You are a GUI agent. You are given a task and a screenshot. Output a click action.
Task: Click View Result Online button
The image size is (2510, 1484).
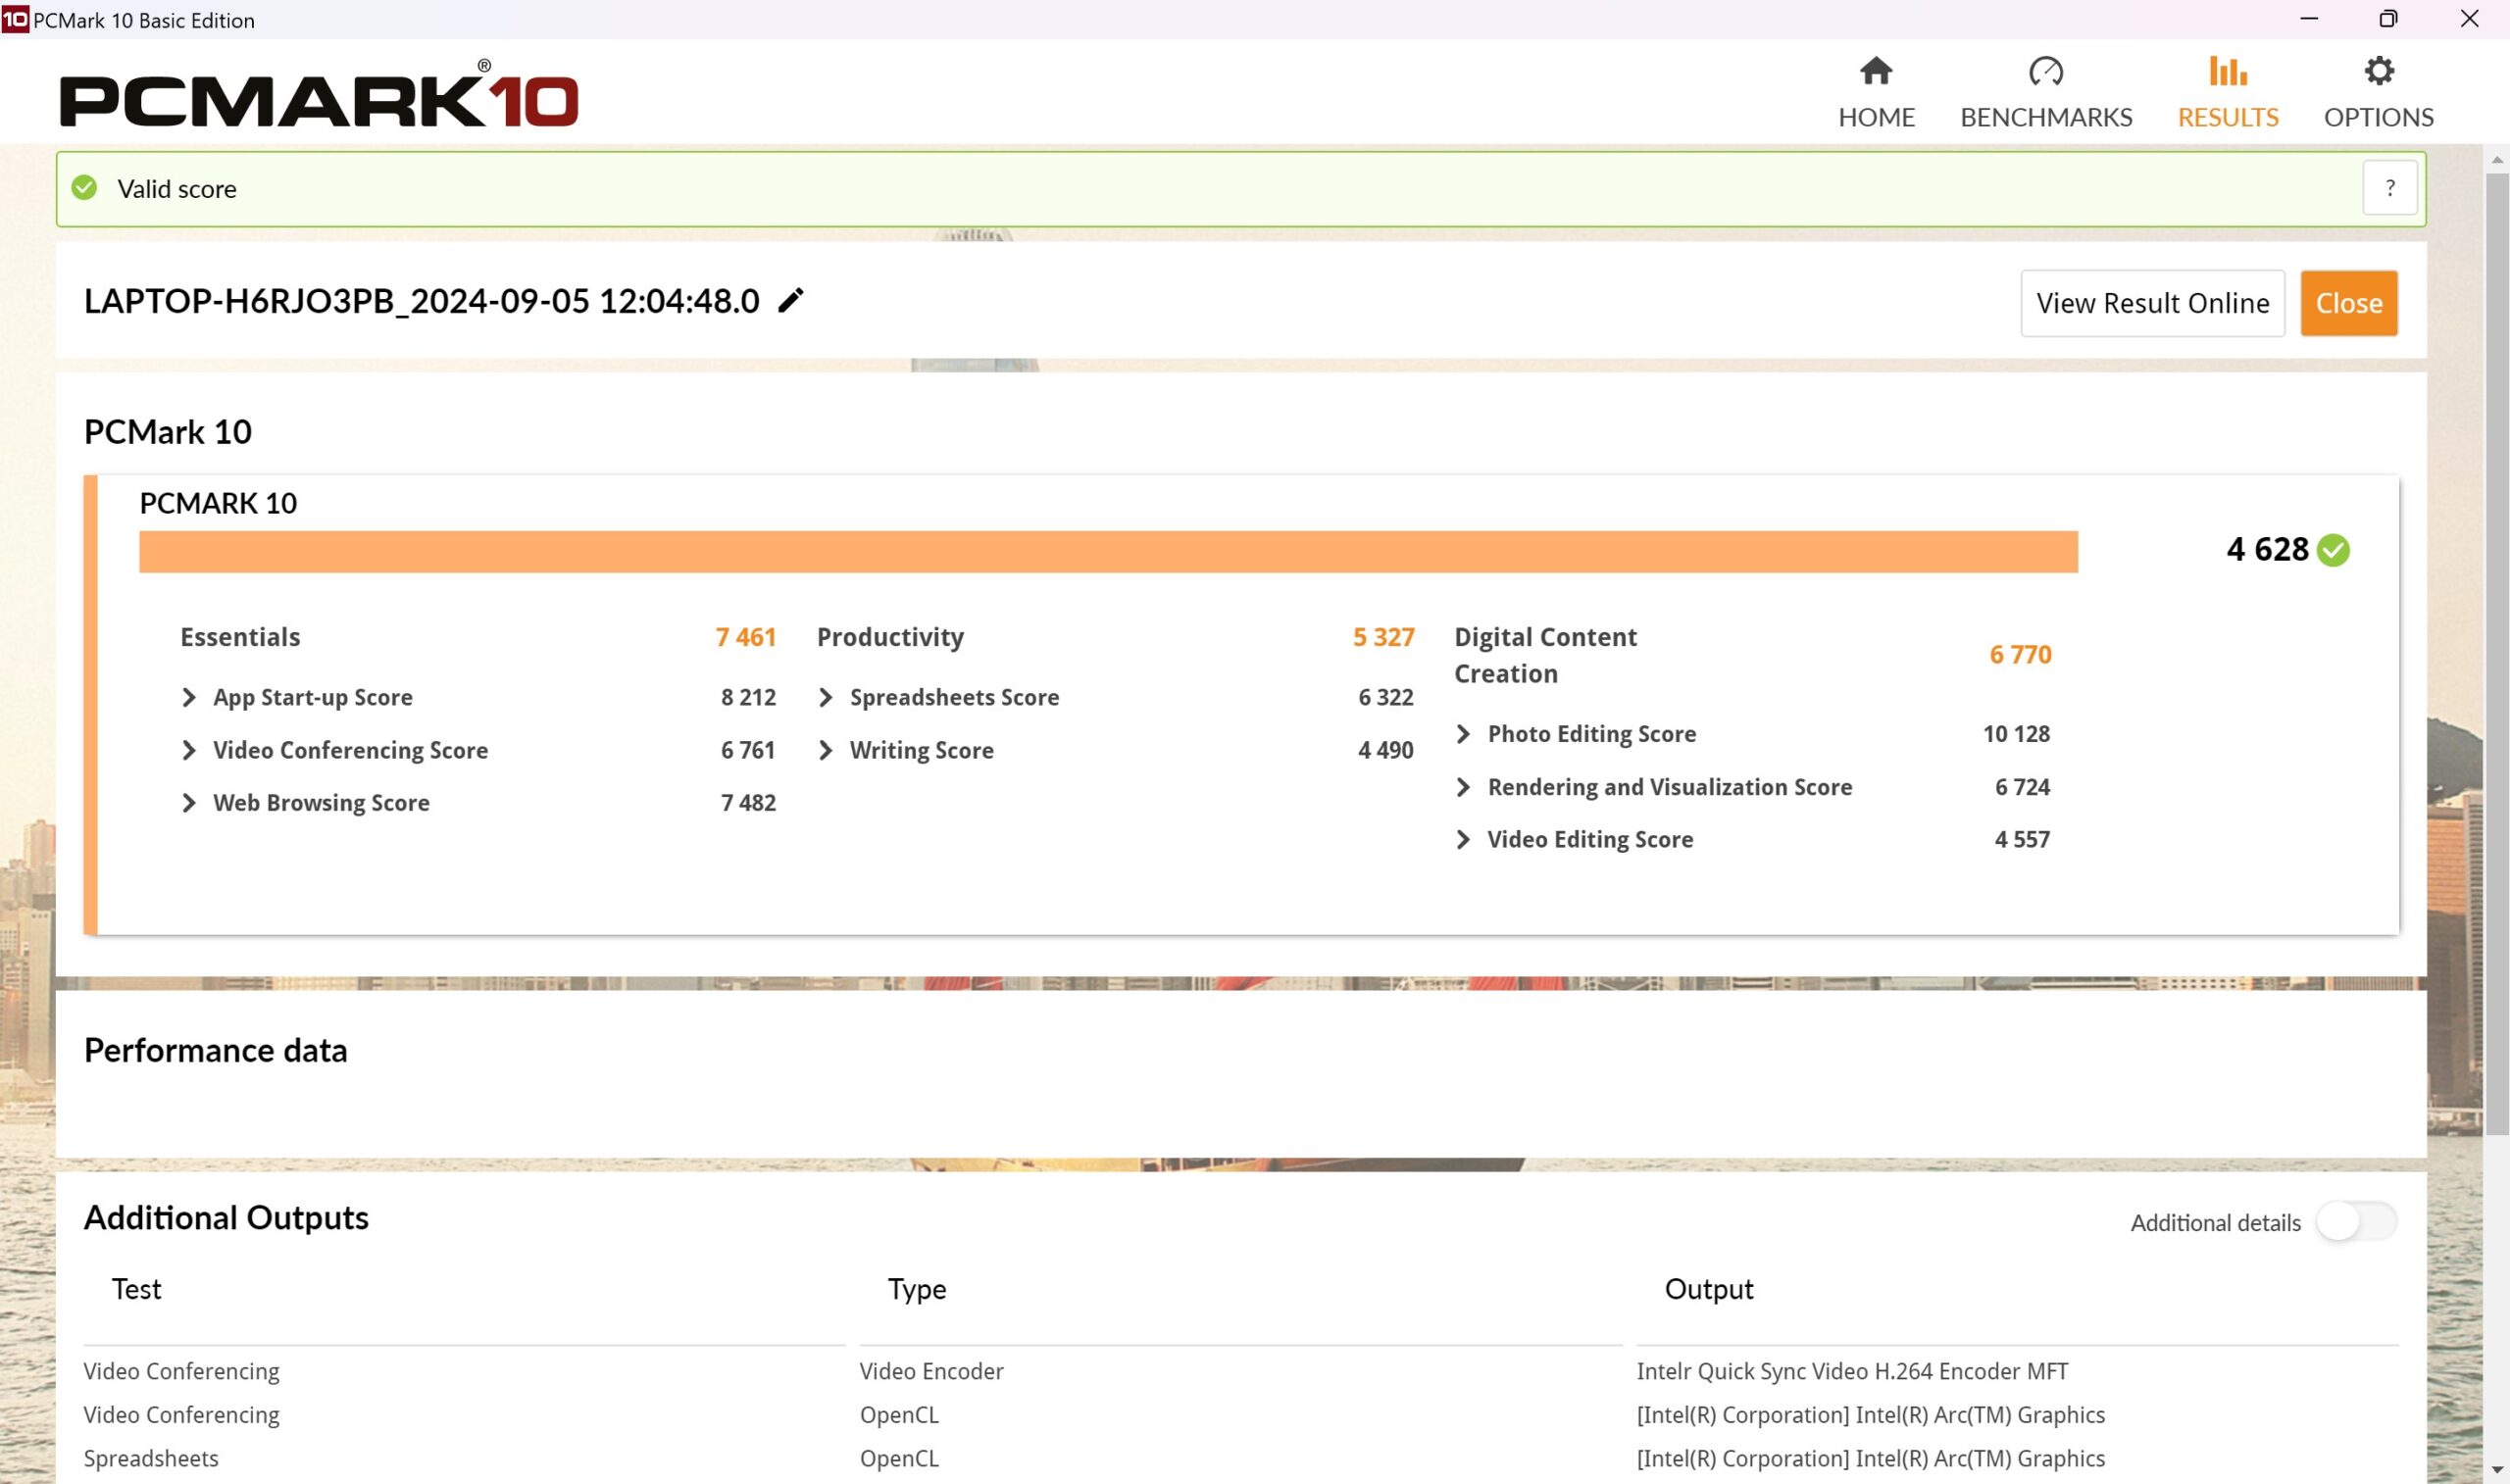point(2152,303)
